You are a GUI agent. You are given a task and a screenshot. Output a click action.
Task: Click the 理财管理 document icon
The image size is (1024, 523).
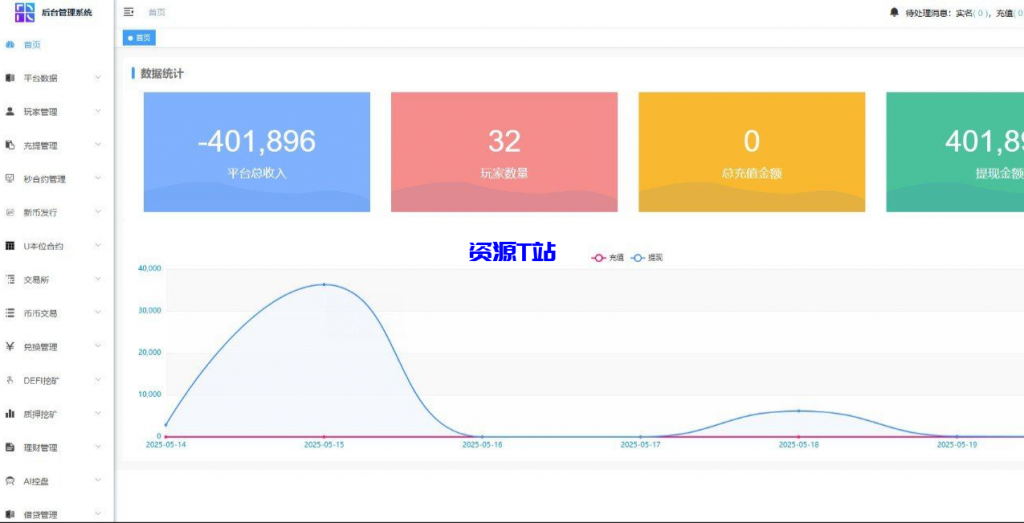pos(10,447)
